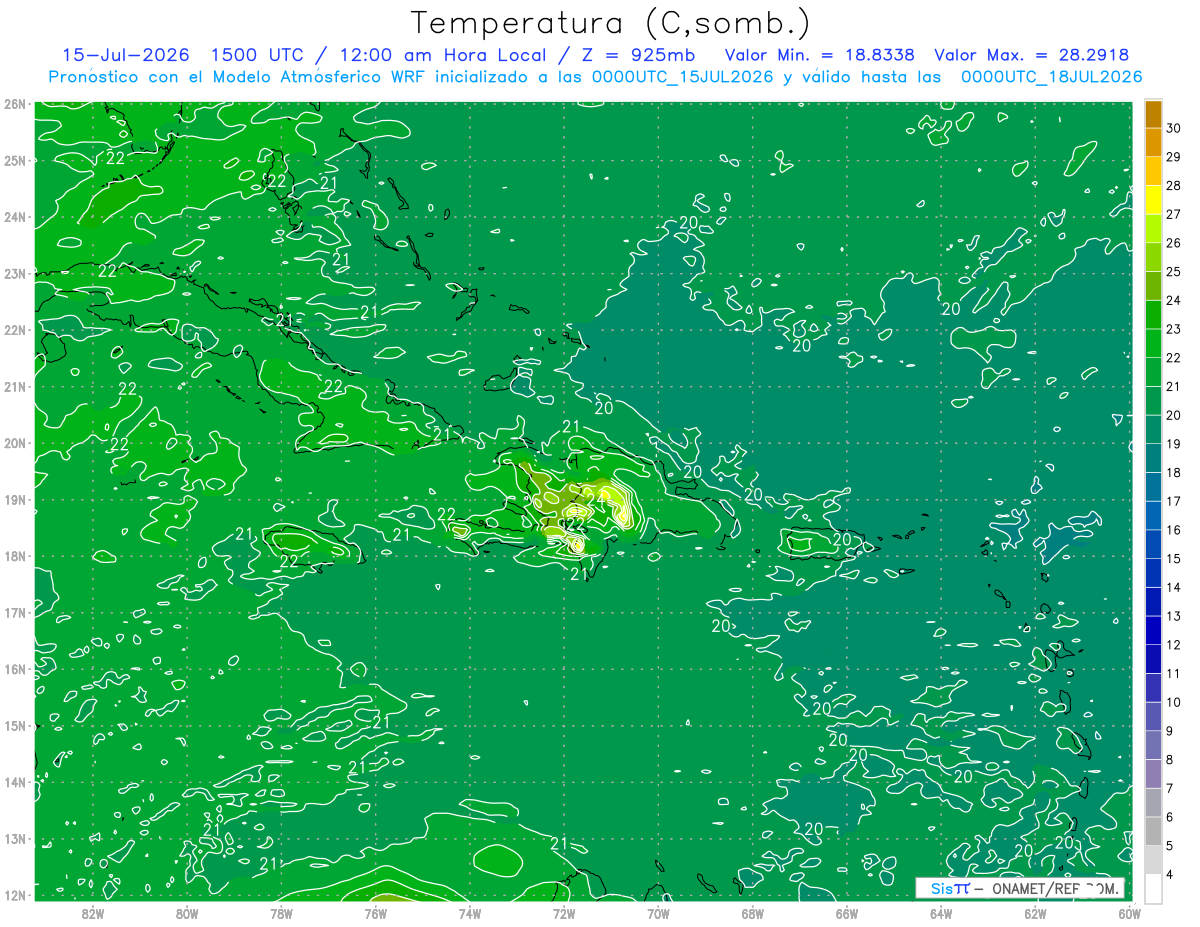Select the initialization stamp "0000UTC_15JUL2026"
This screenshot has height=927, width=1200.
point(682,77)
